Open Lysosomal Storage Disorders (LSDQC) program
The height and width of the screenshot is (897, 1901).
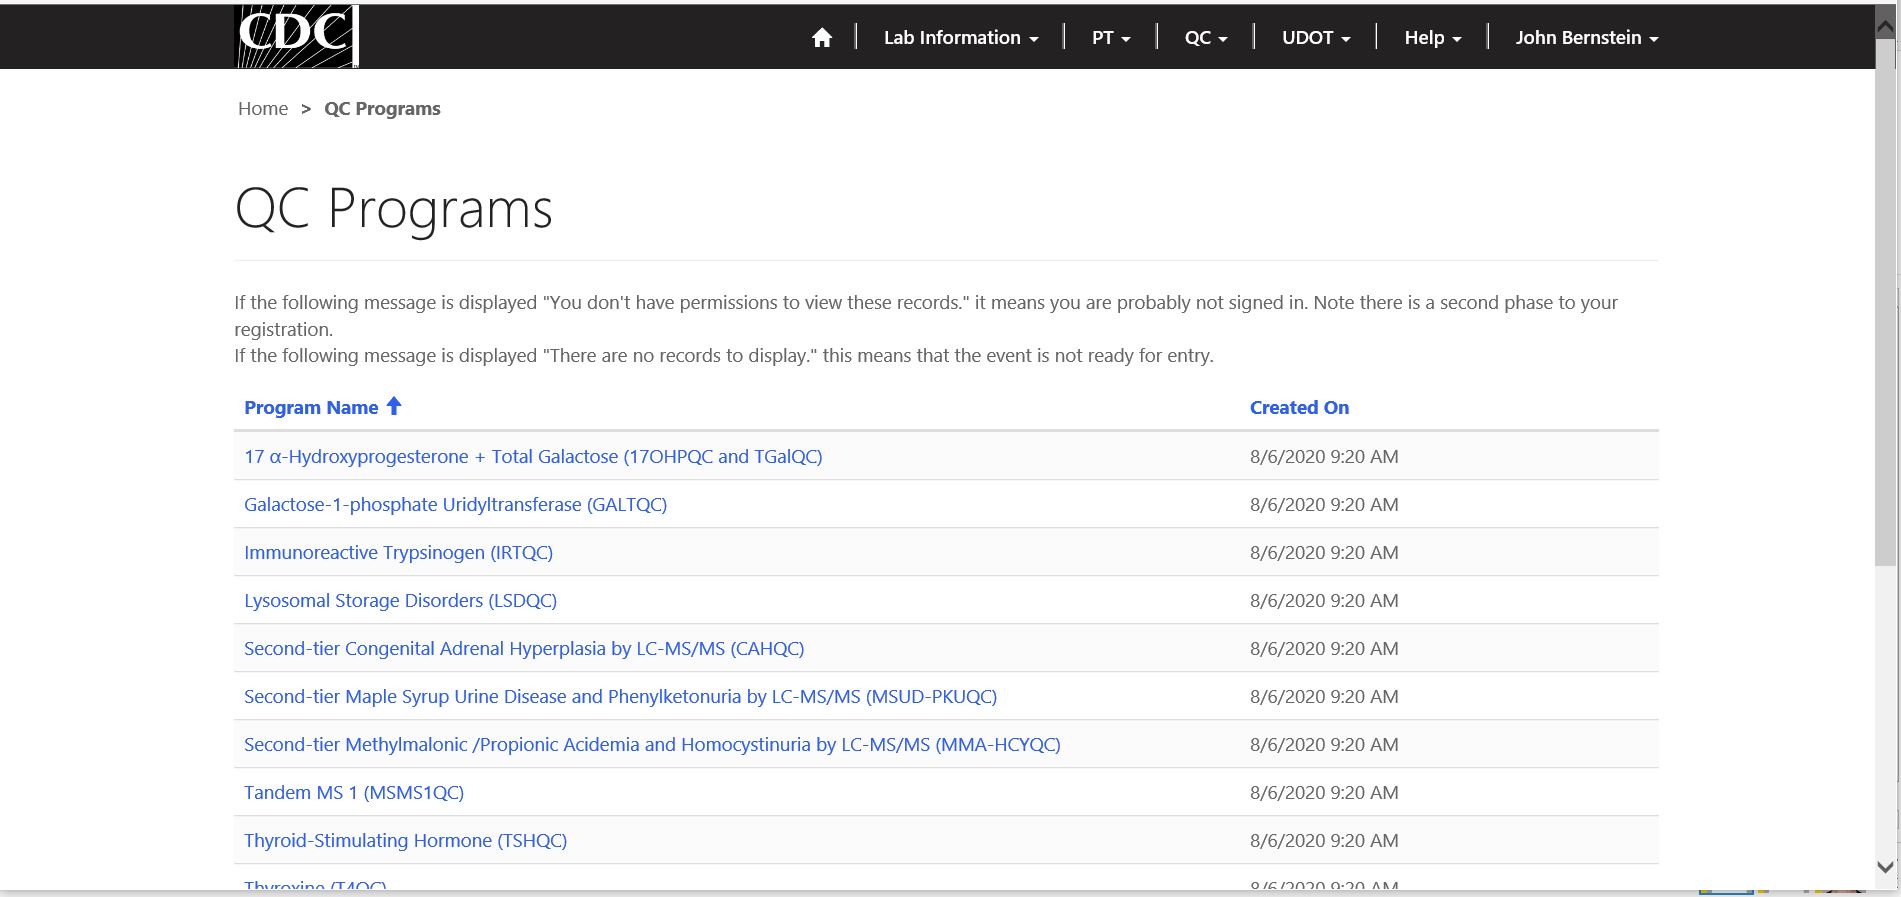coord(400,601)
